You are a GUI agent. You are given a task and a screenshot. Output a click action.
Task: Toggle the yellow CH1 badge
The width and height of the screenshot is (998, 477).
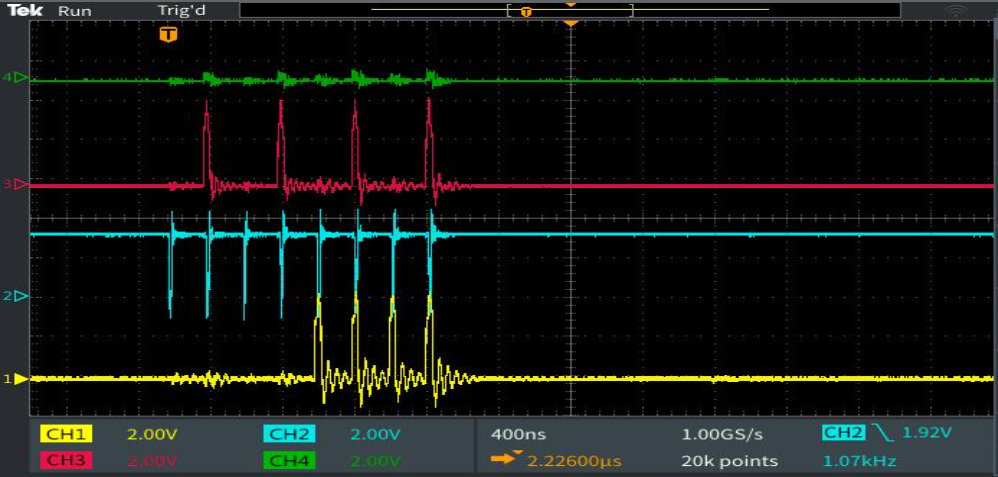pyautogui.click(x=66, y=434)
